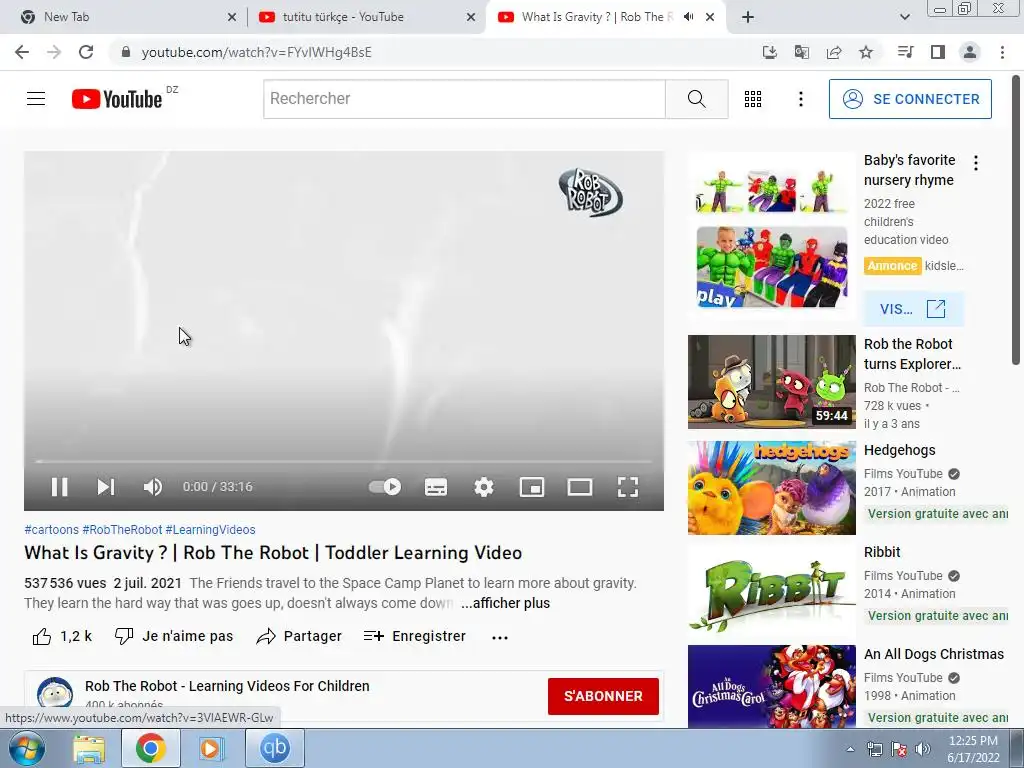Click the install app icon in address bar
1024x768 pixels.
coord(770,52)
